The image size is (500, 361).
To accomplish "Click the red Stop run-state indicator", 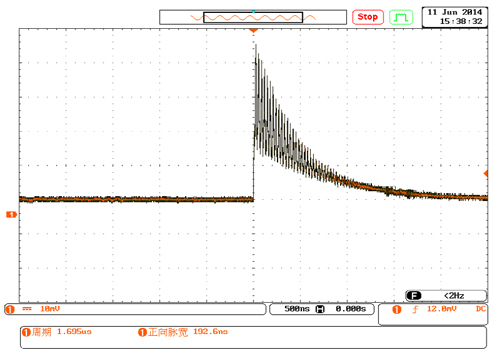I will click(368, 17).
